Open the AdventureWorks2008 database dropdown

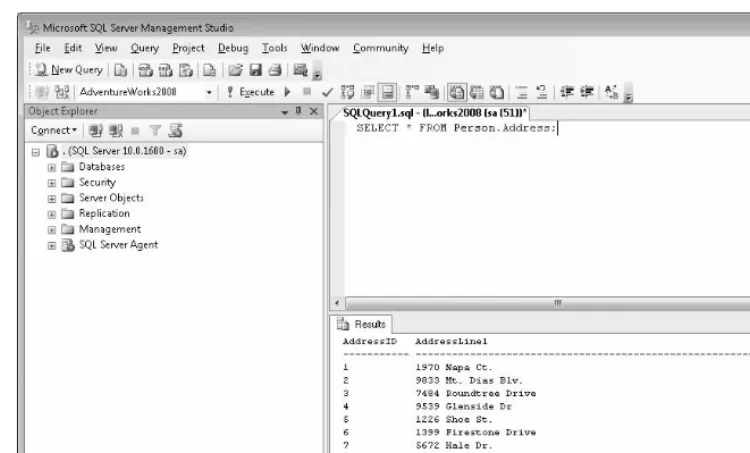point(209,92)
